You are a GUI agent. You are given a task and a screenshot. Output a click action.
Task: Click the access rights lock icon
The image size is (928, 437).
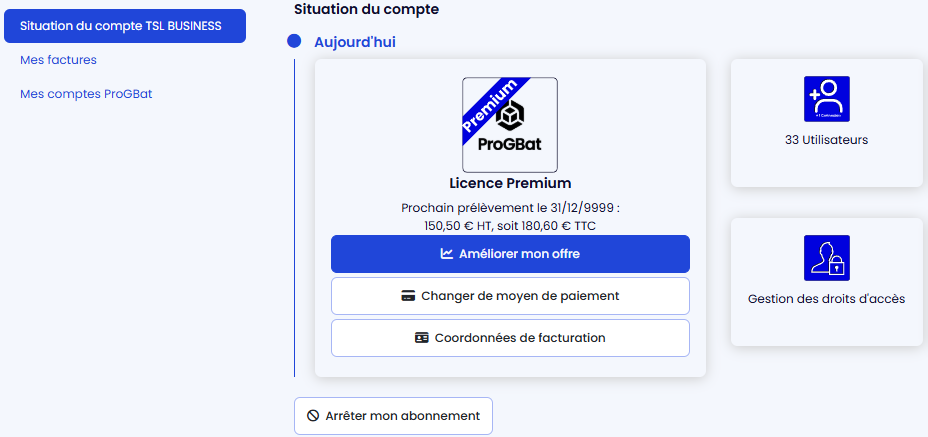826,258
